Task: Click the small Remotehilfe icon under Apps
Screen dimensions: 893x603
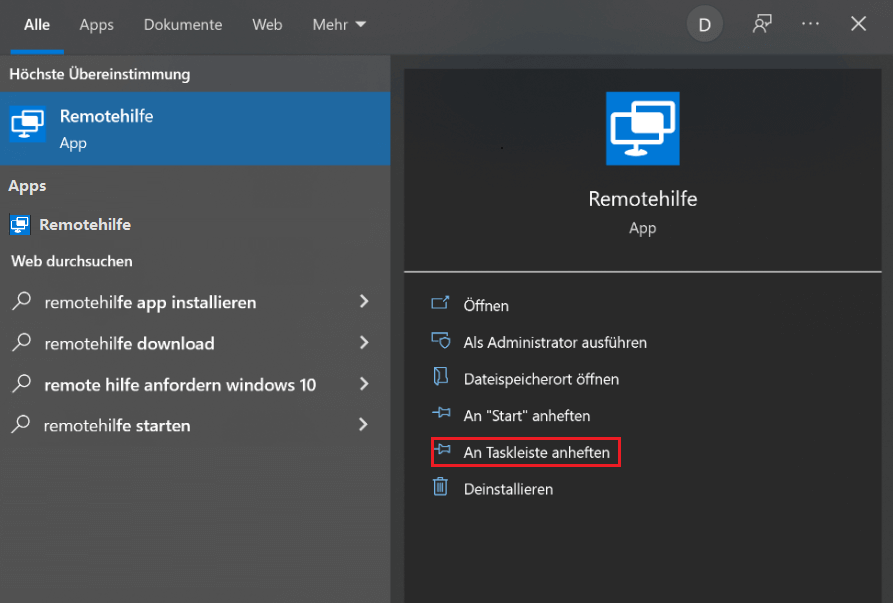Action: point(20,224)
